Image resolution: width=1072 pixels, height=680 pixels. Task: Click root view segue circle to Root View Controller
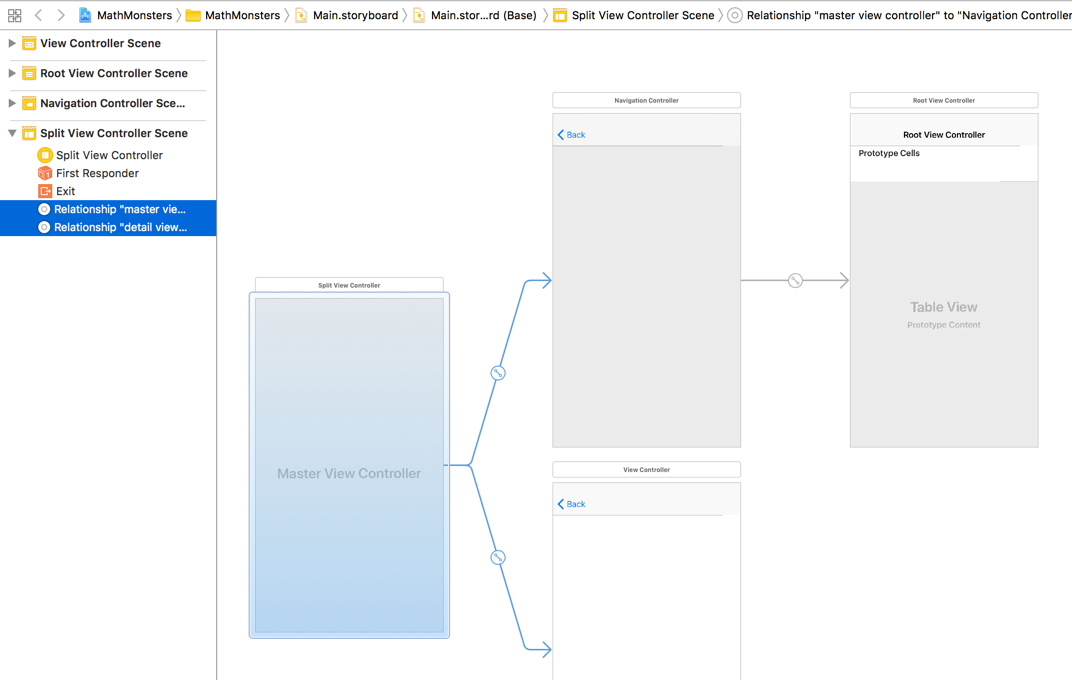[795, 280]
